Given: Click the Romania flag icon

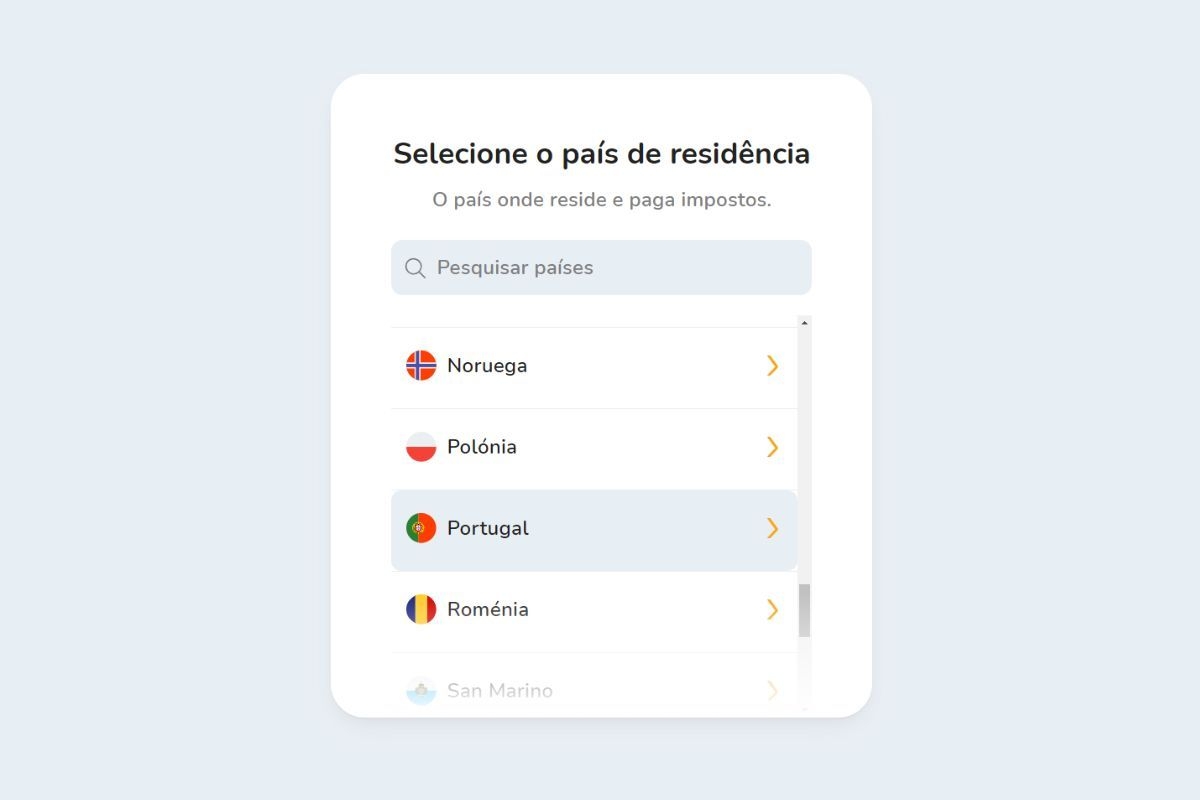Looking at the screenshot, I should pyautogui.click(x=422, y=609).
